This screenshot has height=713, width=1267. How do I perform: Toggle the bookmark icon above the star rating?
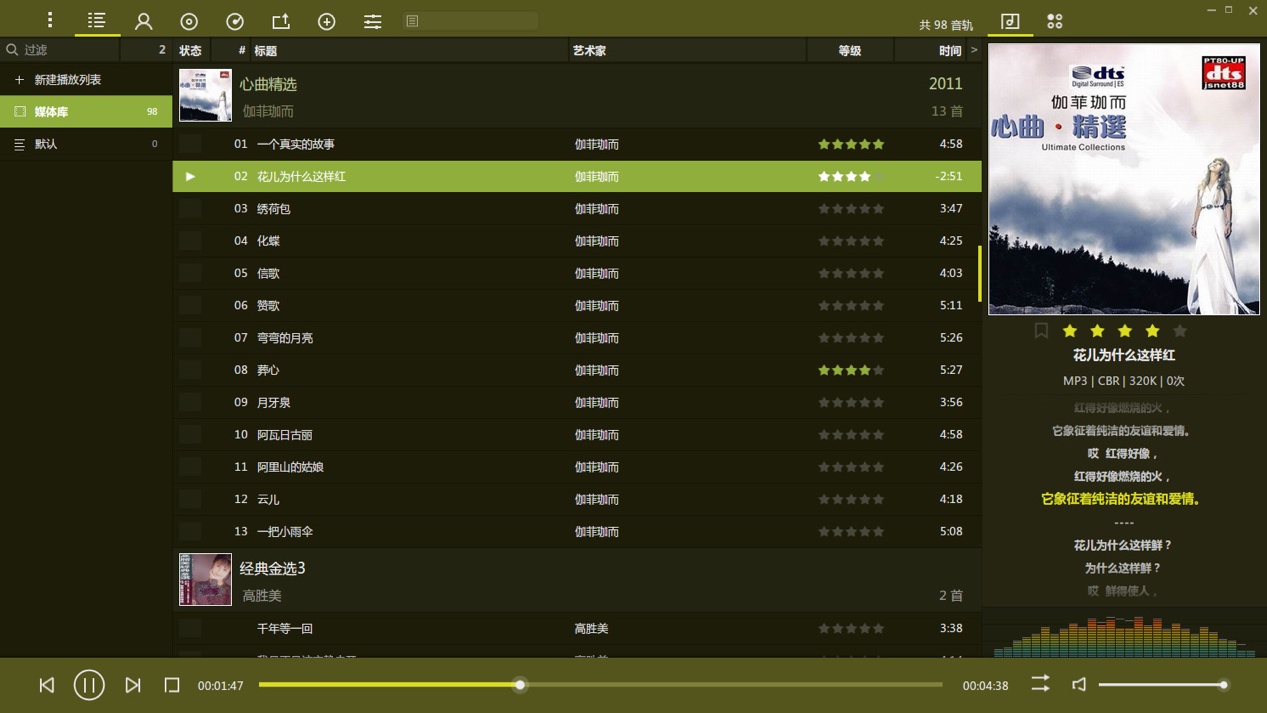(1040, 330)
